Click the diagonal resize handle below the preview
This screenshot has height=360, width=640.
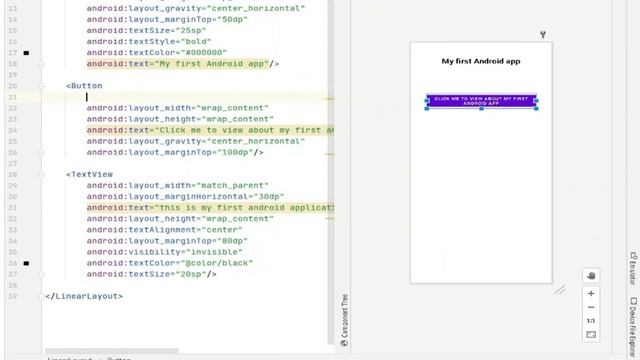pos(560,289)
